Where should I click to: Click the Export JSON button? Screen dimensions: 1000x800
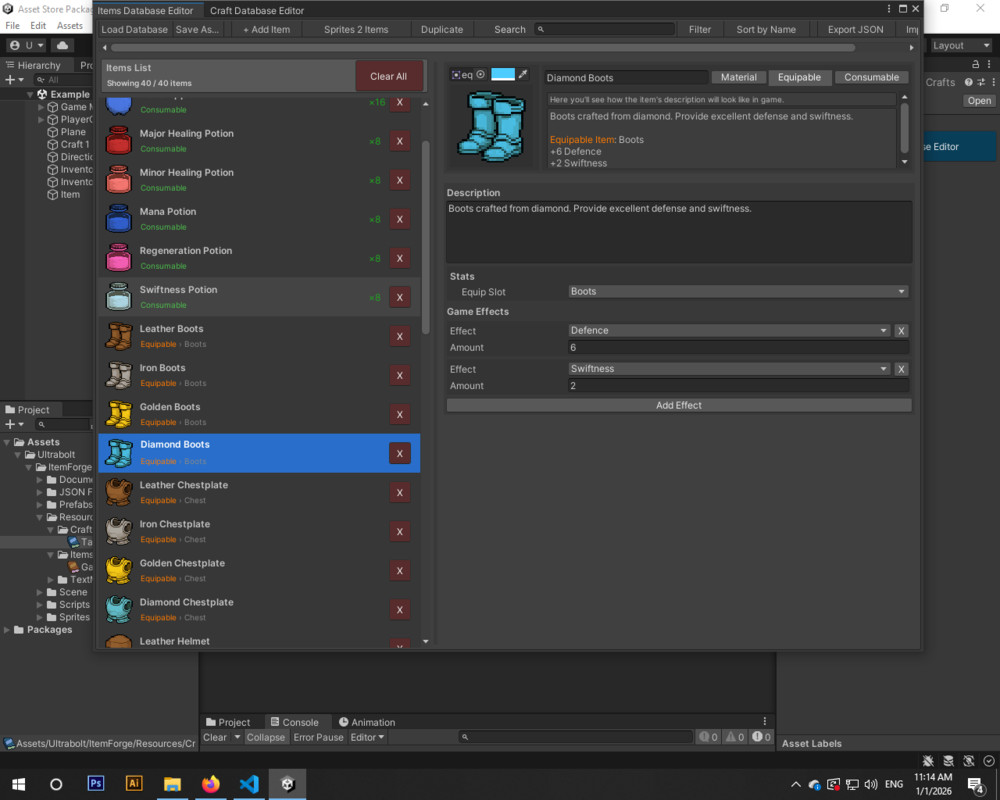click(x=855, y=29)
